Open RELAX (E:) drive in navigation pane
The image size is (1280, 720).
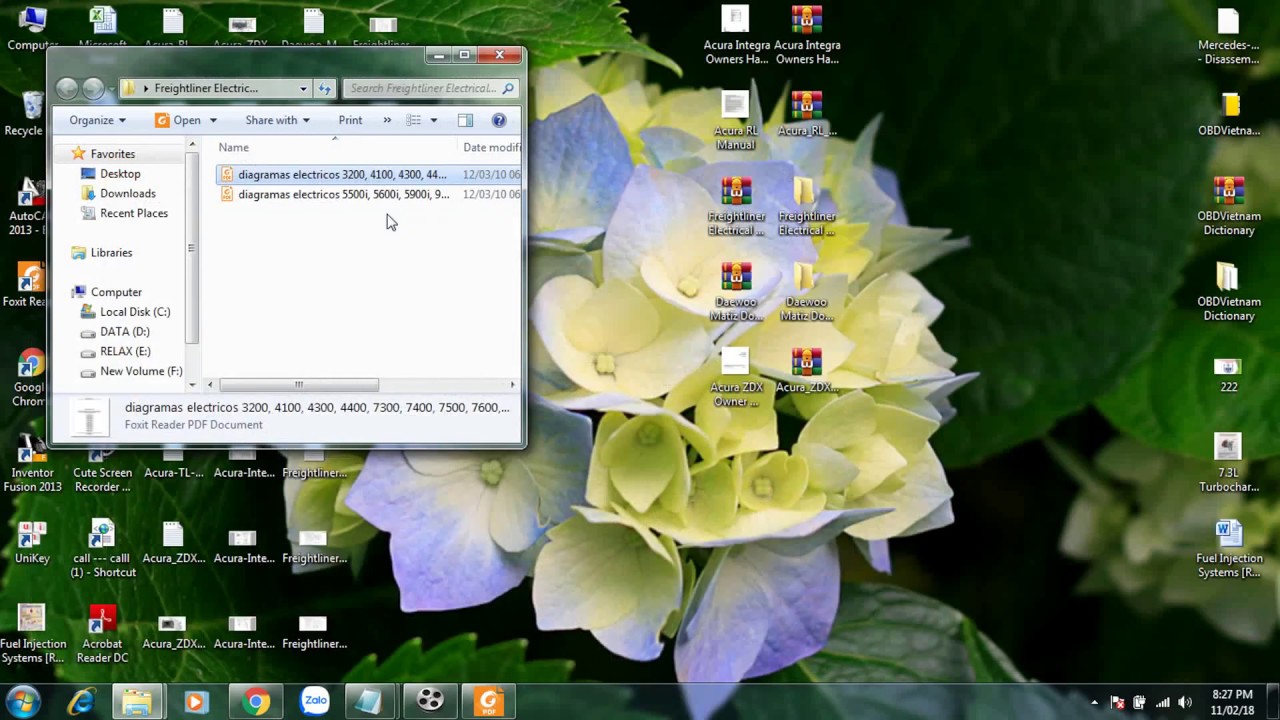pos(125,351)
